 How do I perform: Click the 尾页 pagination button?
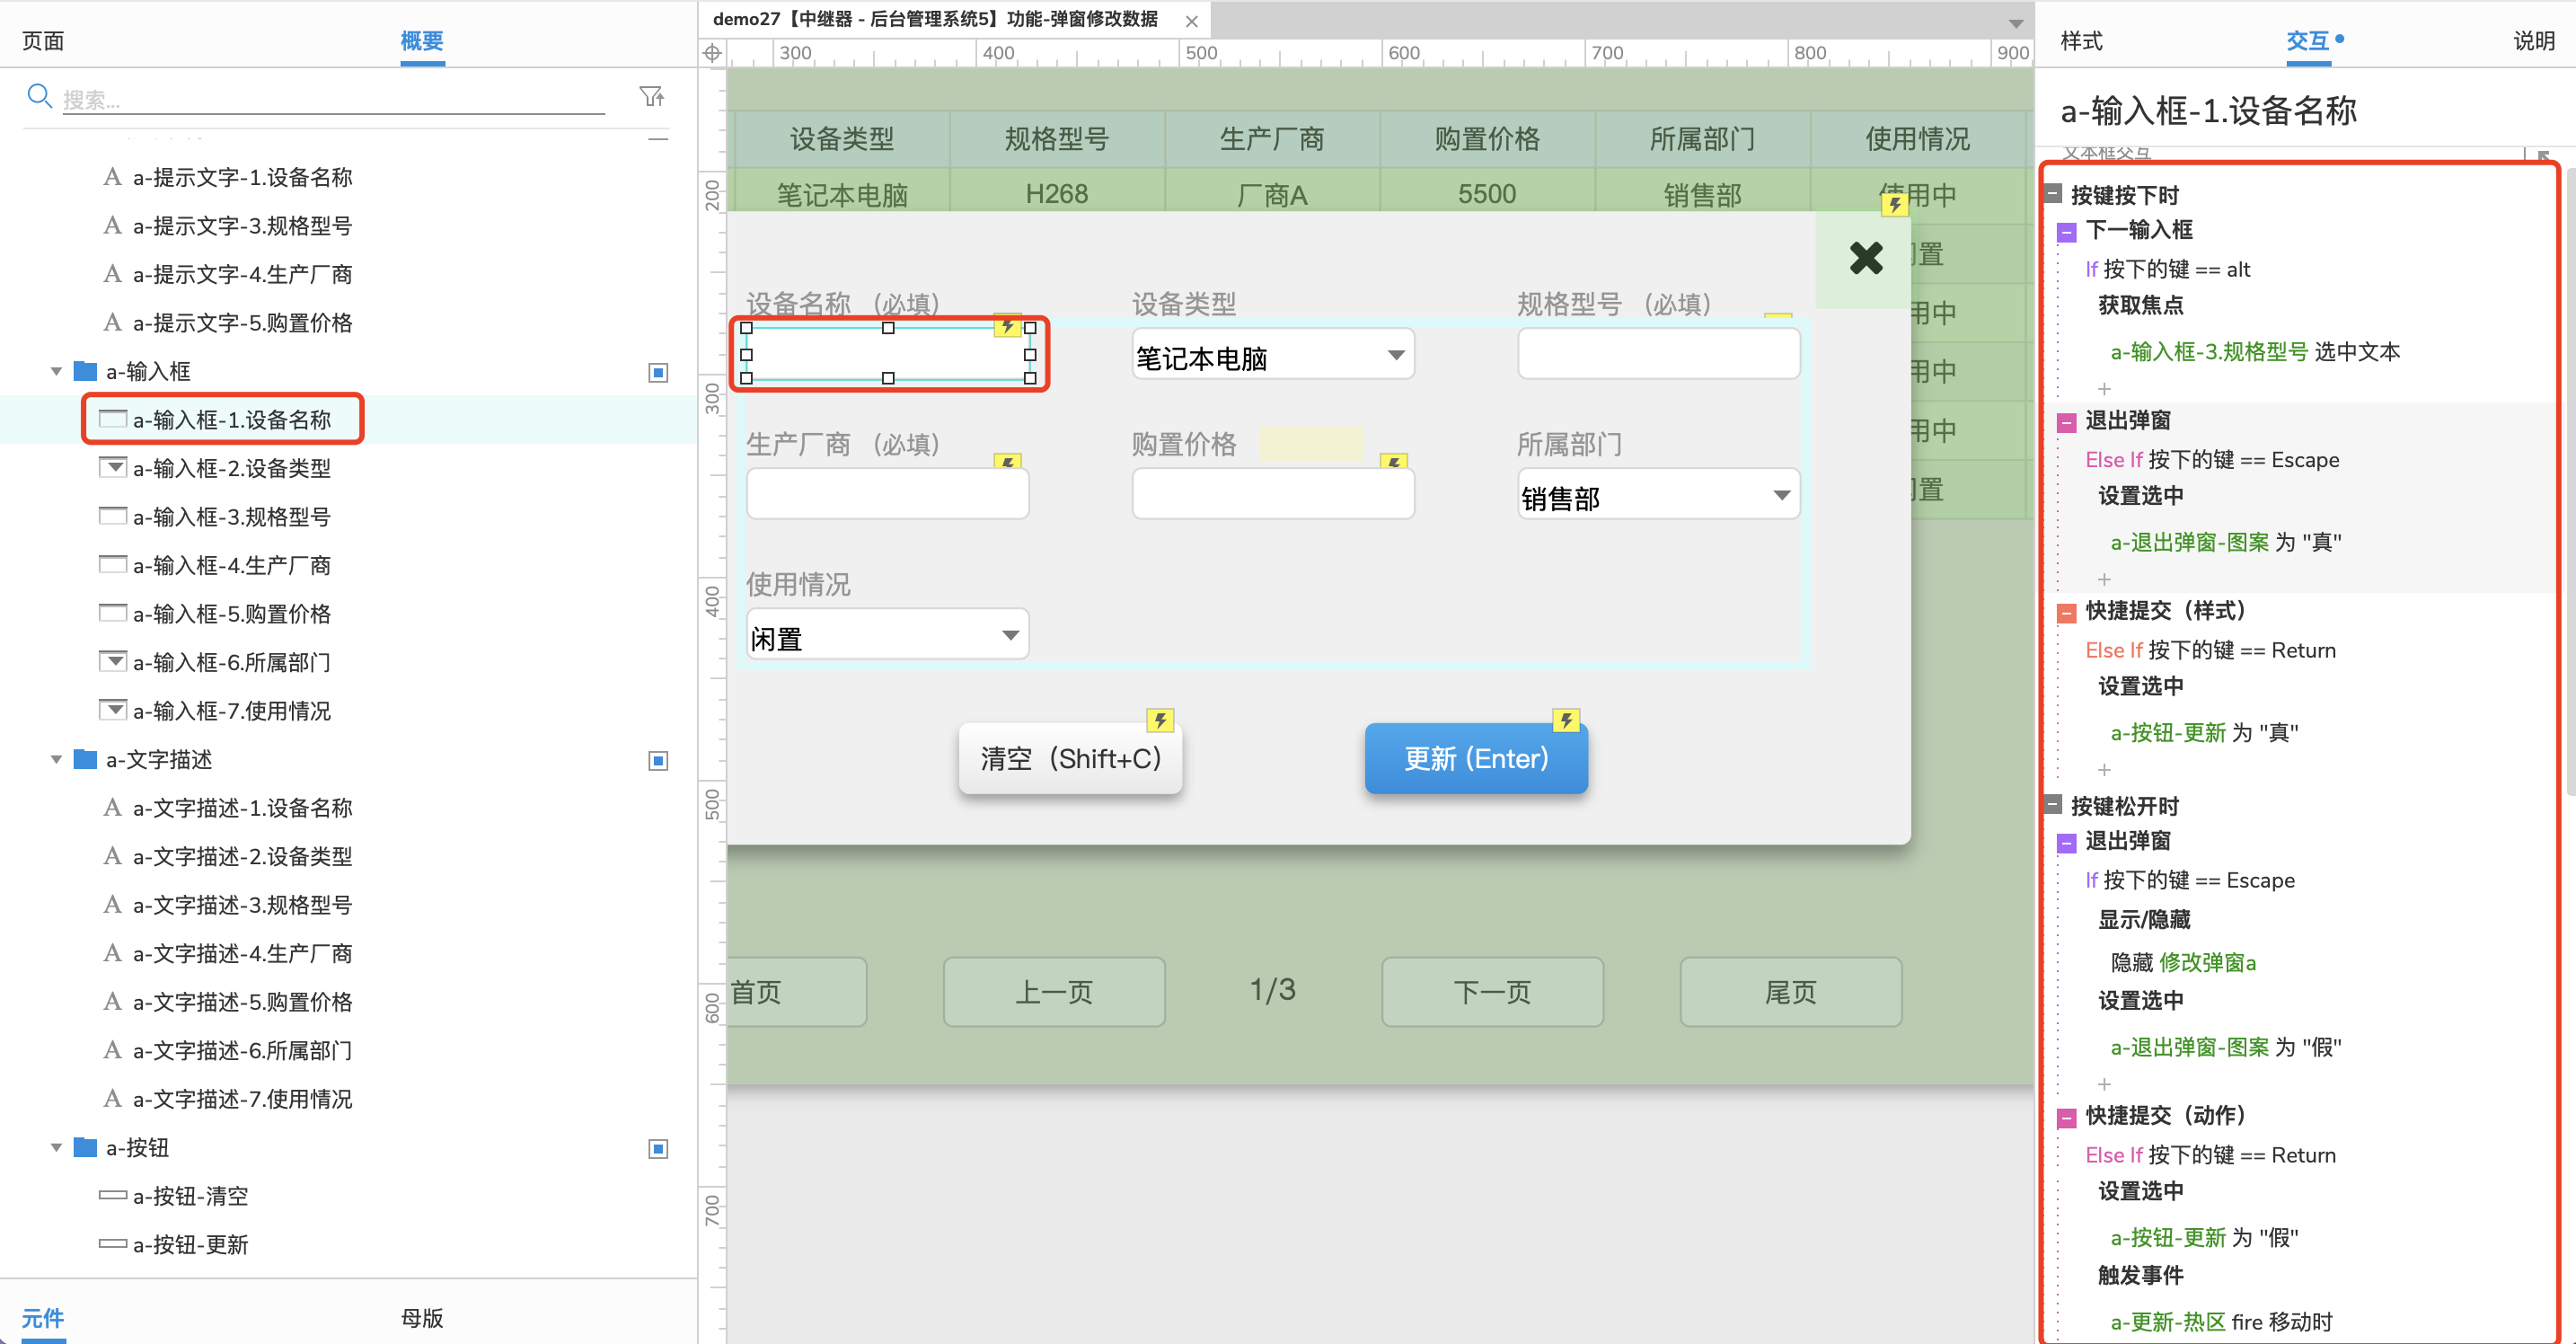[1790, 991]
